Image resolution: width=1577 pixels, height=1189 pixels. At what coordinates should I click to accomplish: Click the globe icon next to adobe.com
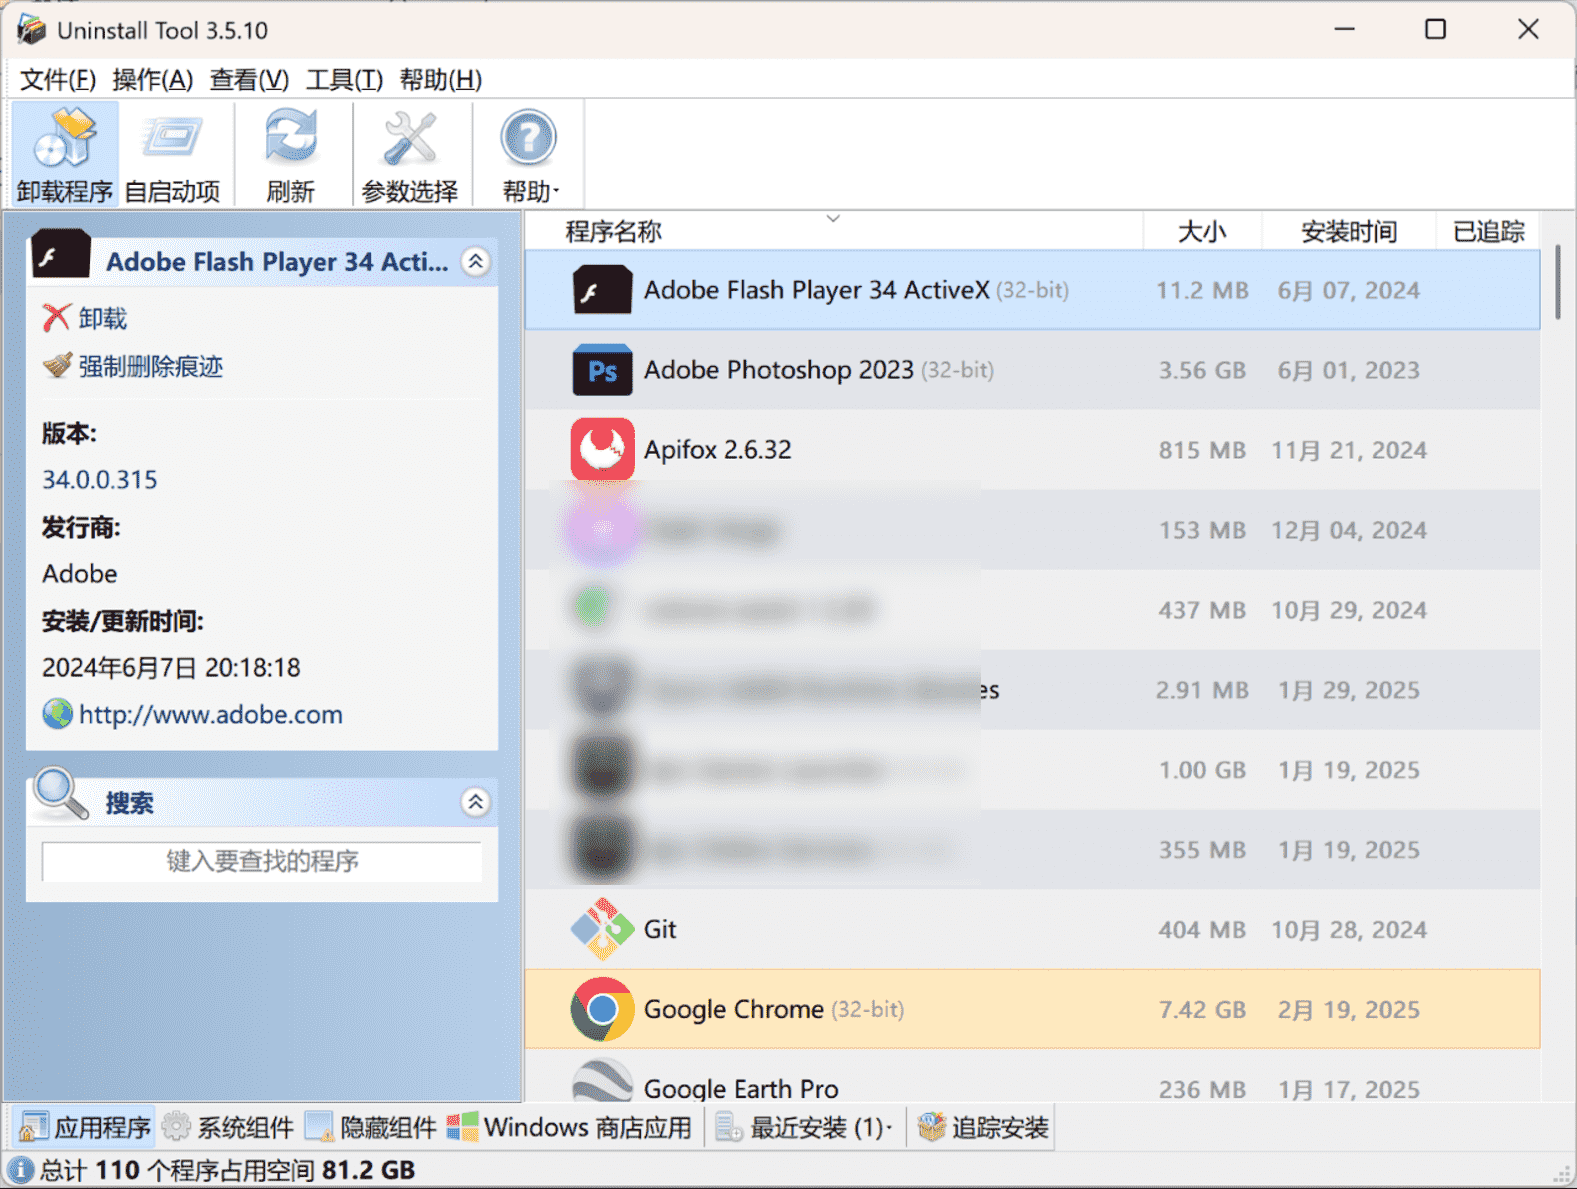coord(57,714)
